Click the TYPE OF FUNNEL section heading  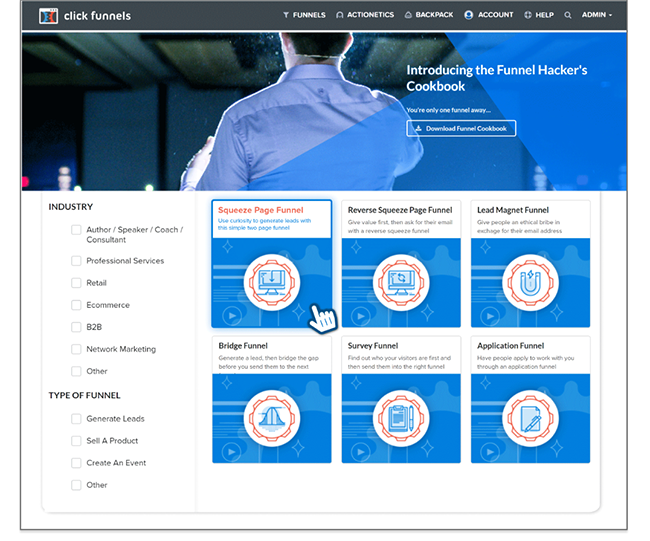(84, 395)
